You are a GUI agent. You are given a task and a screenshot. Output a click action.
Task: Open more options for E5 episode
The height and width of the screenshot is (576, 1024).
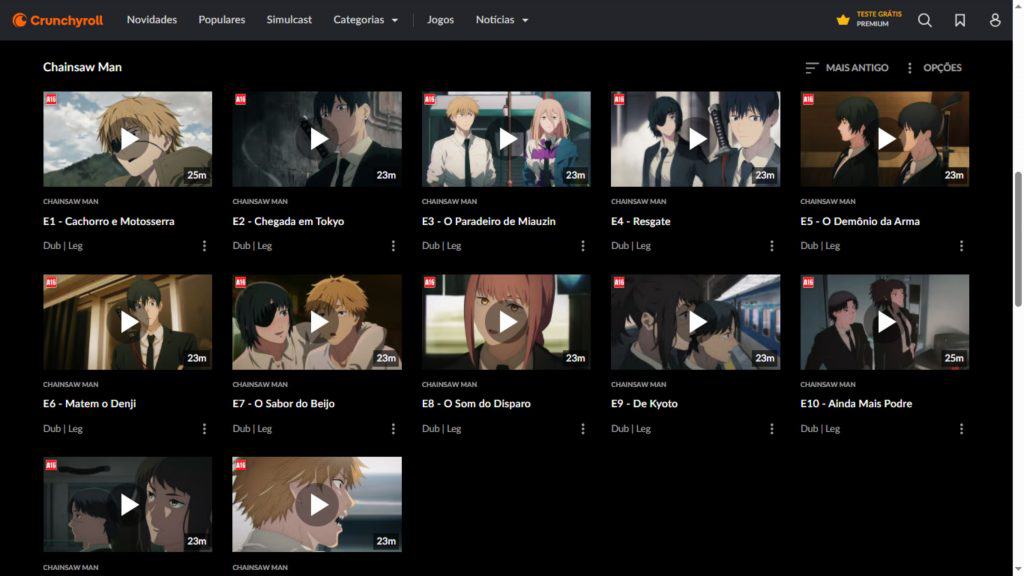(x=961, y=246)
